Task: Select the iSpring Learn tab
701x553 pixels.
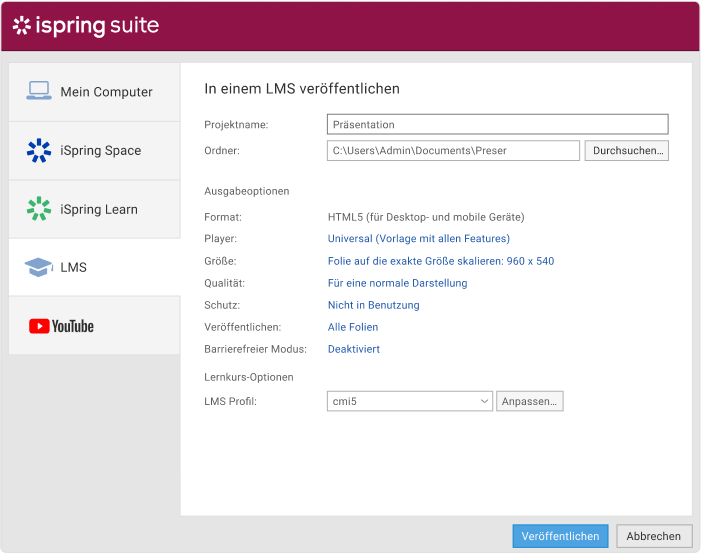Action: click(95, 209)
